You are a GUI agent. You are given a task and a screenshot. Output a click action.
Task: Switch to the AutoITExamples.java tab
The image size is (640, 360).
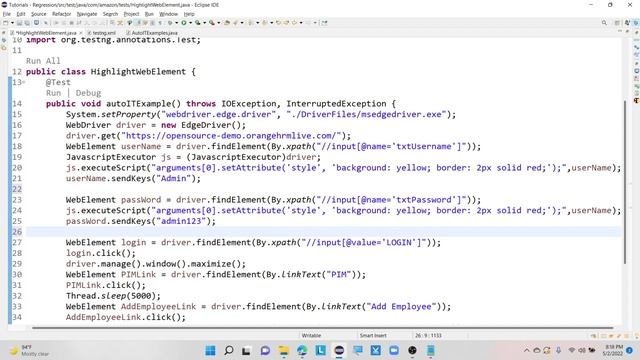tap(152, 33)
